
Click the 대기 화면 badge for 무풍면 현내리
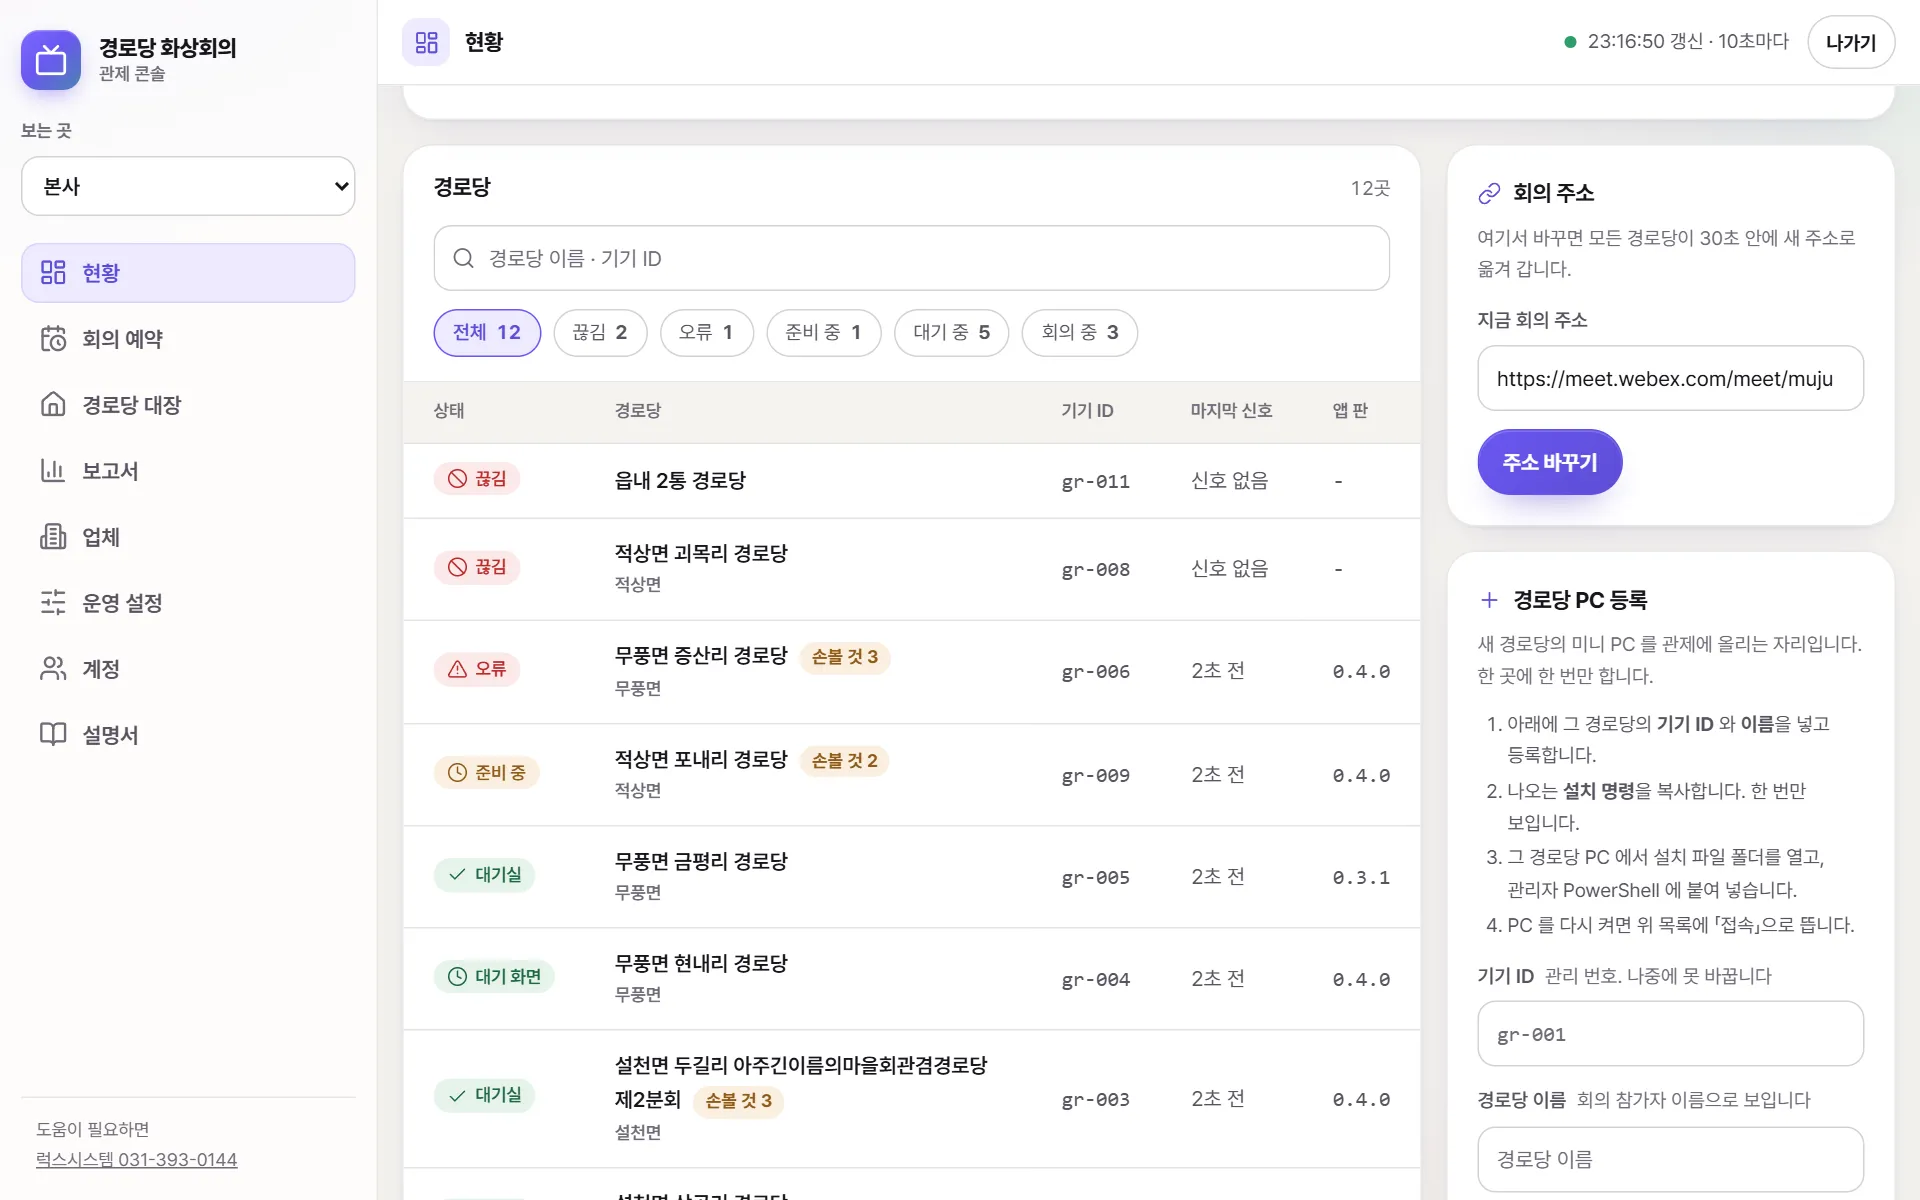tap(494, 976)
